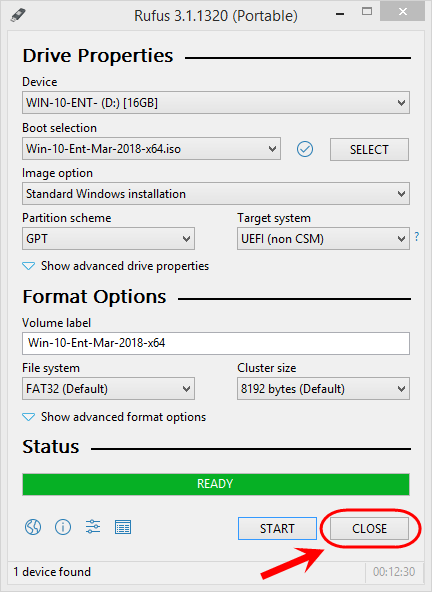Open the Partition scheme GPT dropdown

pyautogui.click(x=108, y=239)
